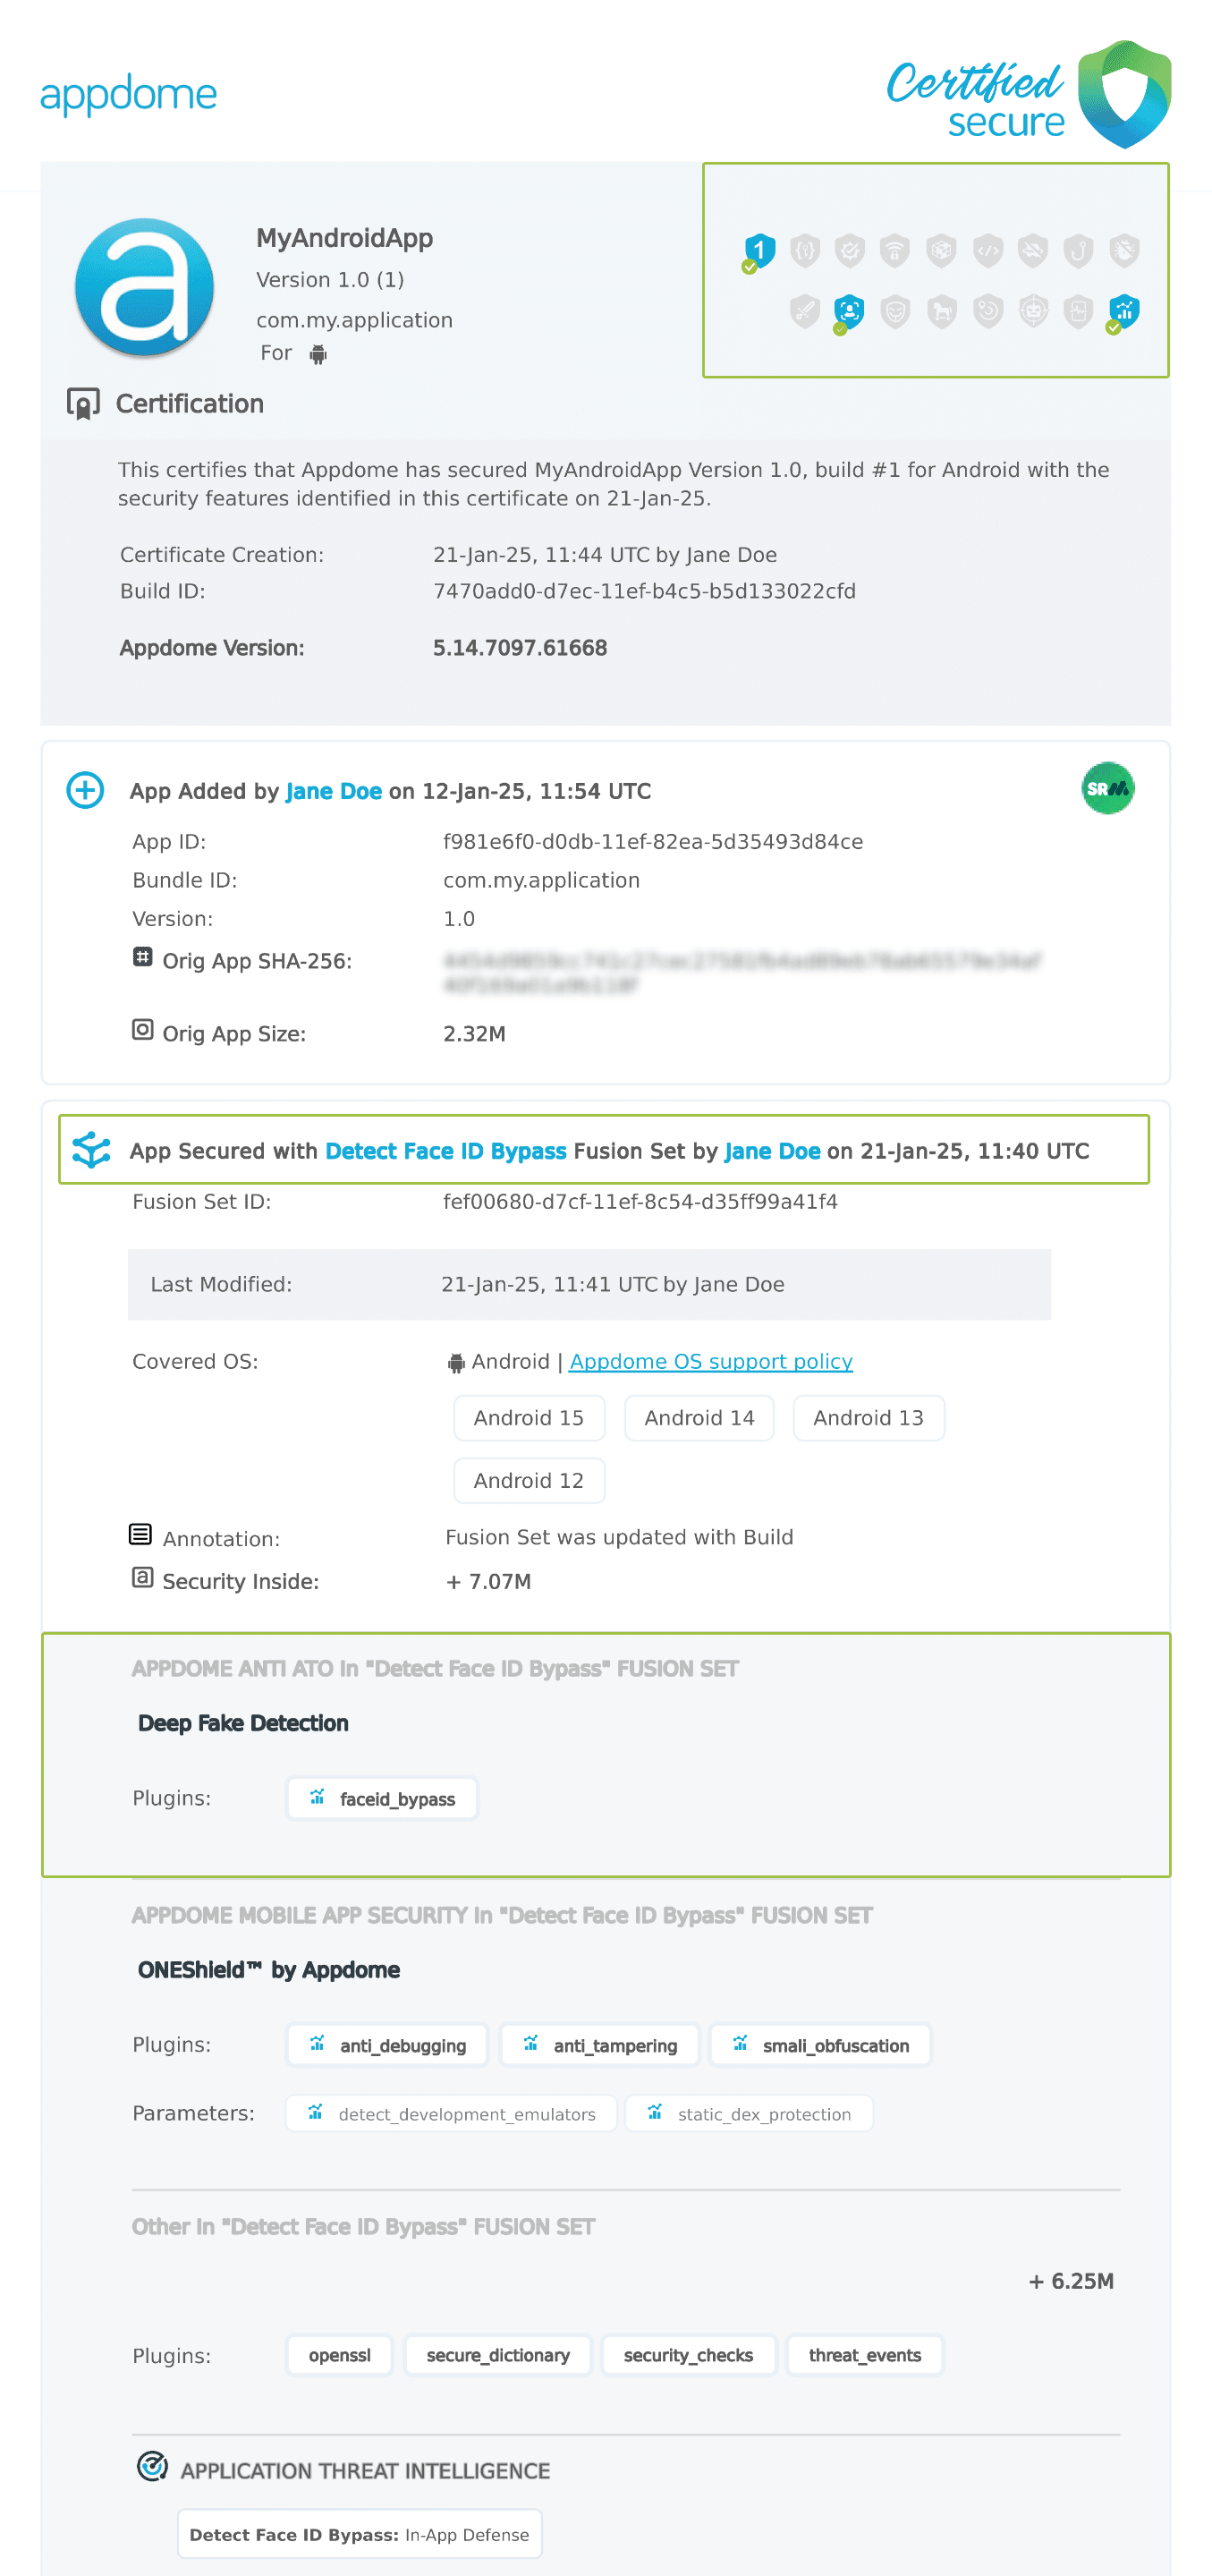Click the green SR badge icon
1212x2576 pixels.
(1107, 789)
